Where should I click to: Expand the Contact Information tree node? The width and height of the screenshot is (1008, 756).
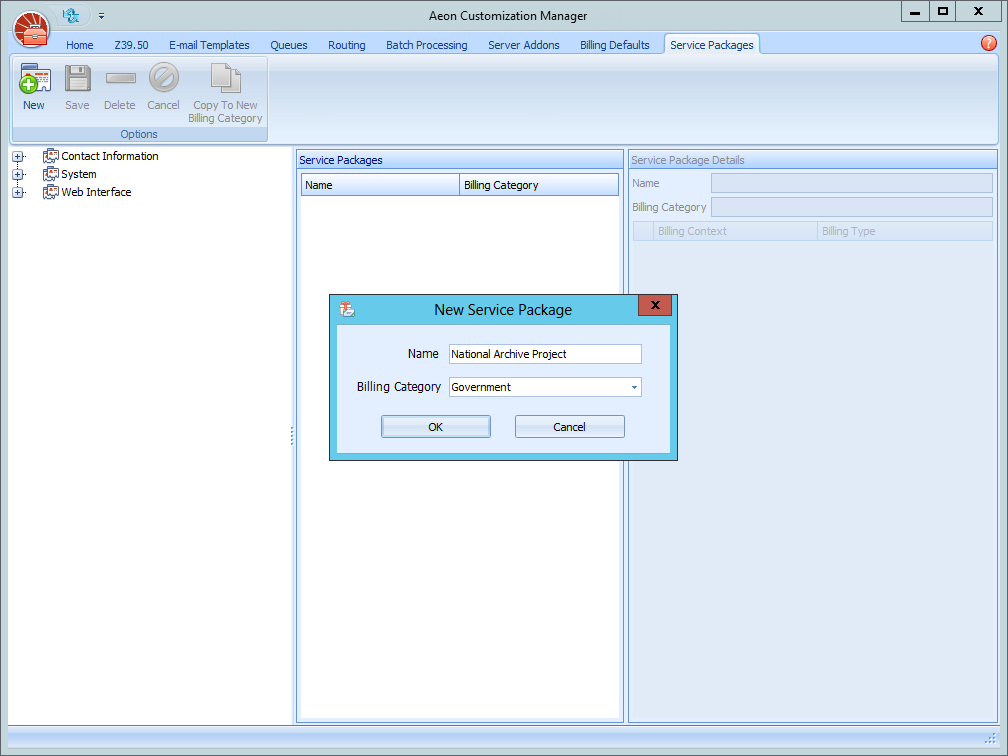coord(18,156)
